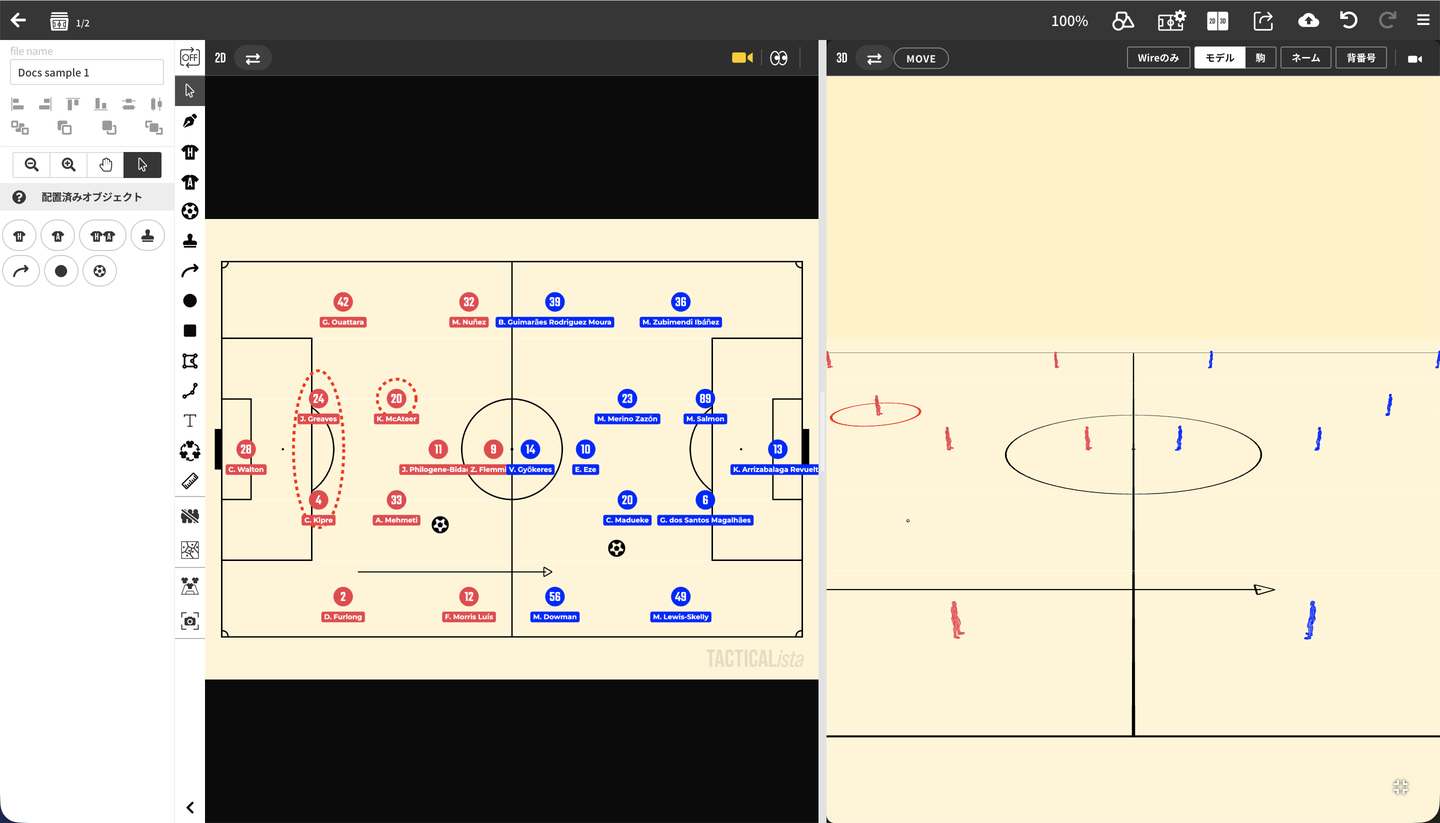
Task: Toggle the ネーム name display
Action: tap(1306, 58)
